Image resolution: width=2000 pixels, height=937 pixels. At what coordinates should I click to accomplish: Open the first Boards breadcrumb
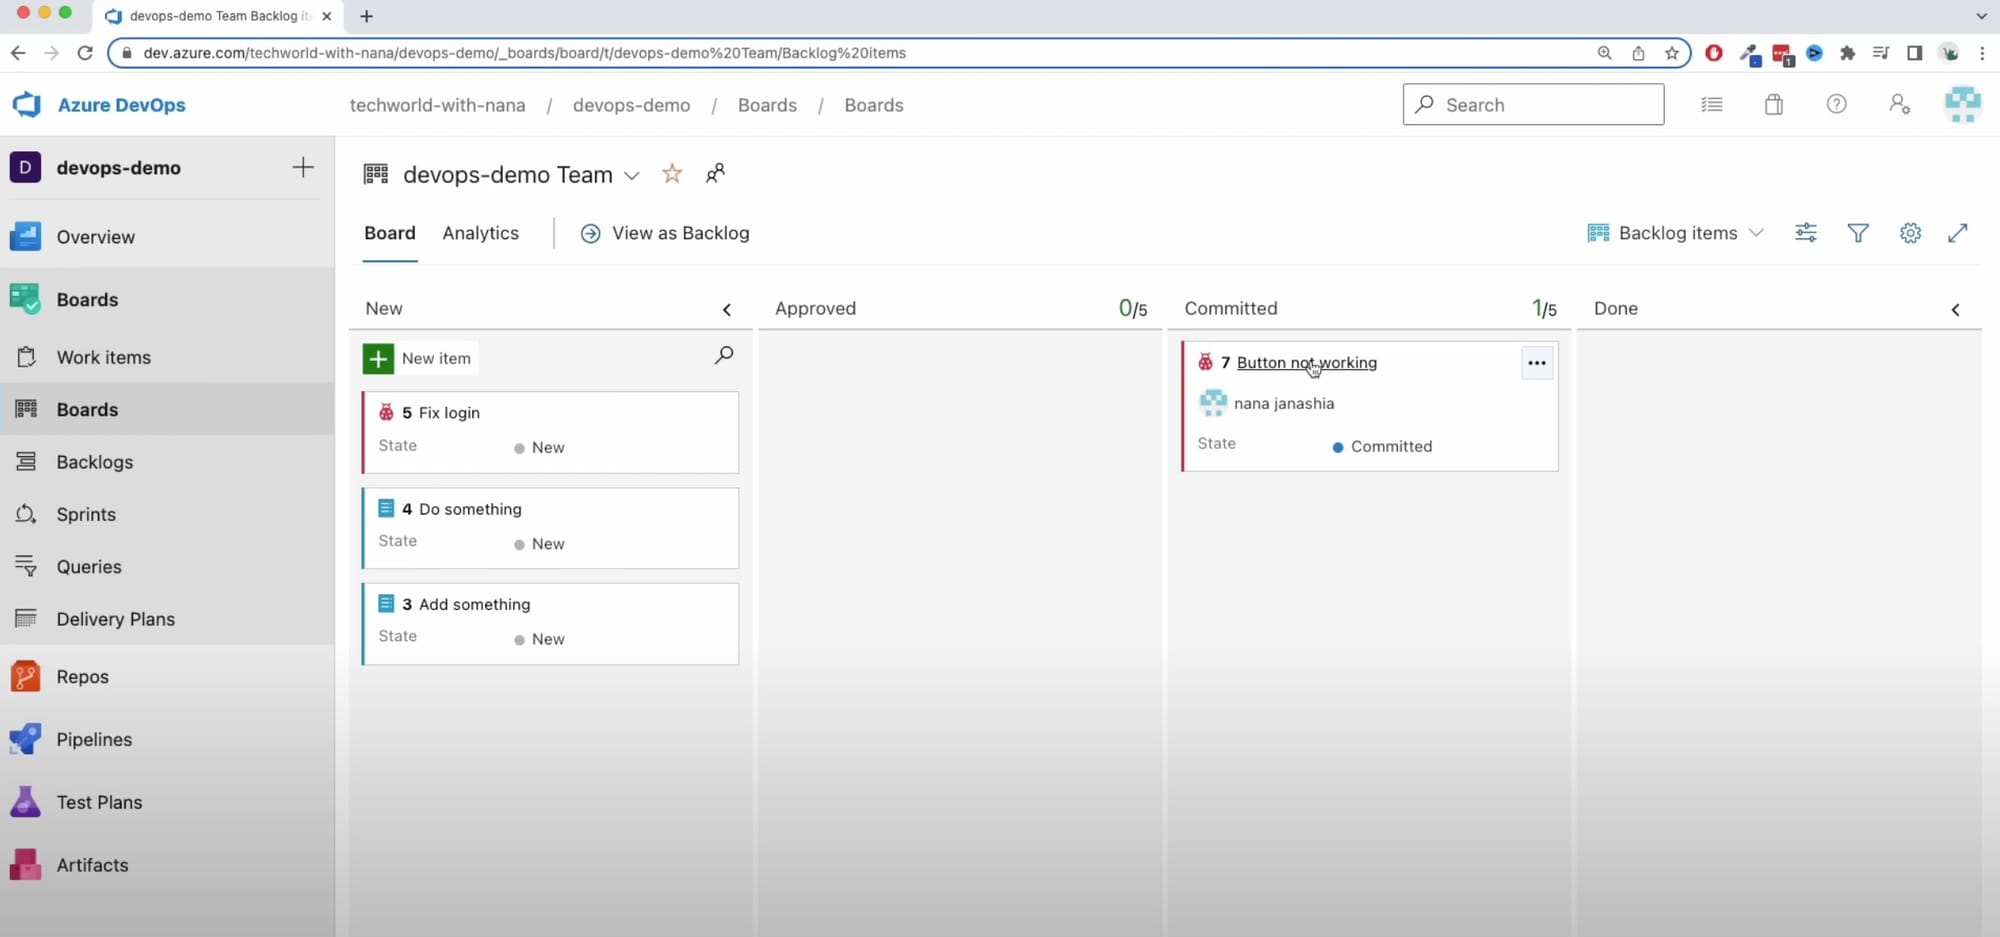(x=767, y=105)
